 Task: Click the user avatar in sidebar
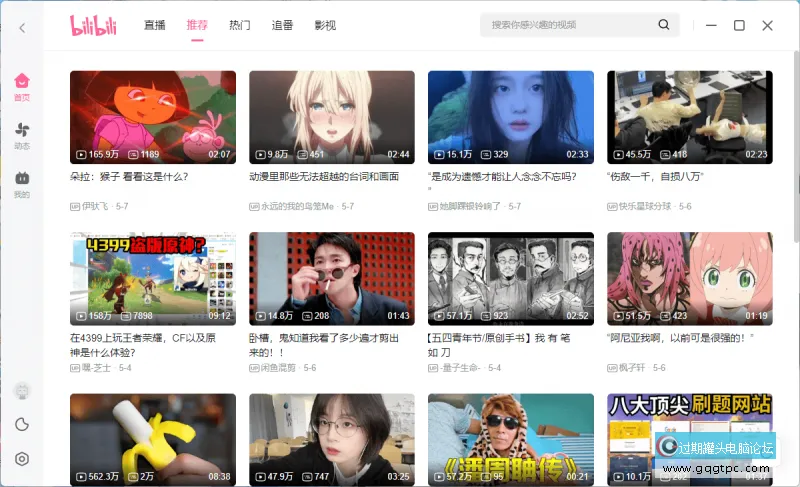tap(22, 390)
